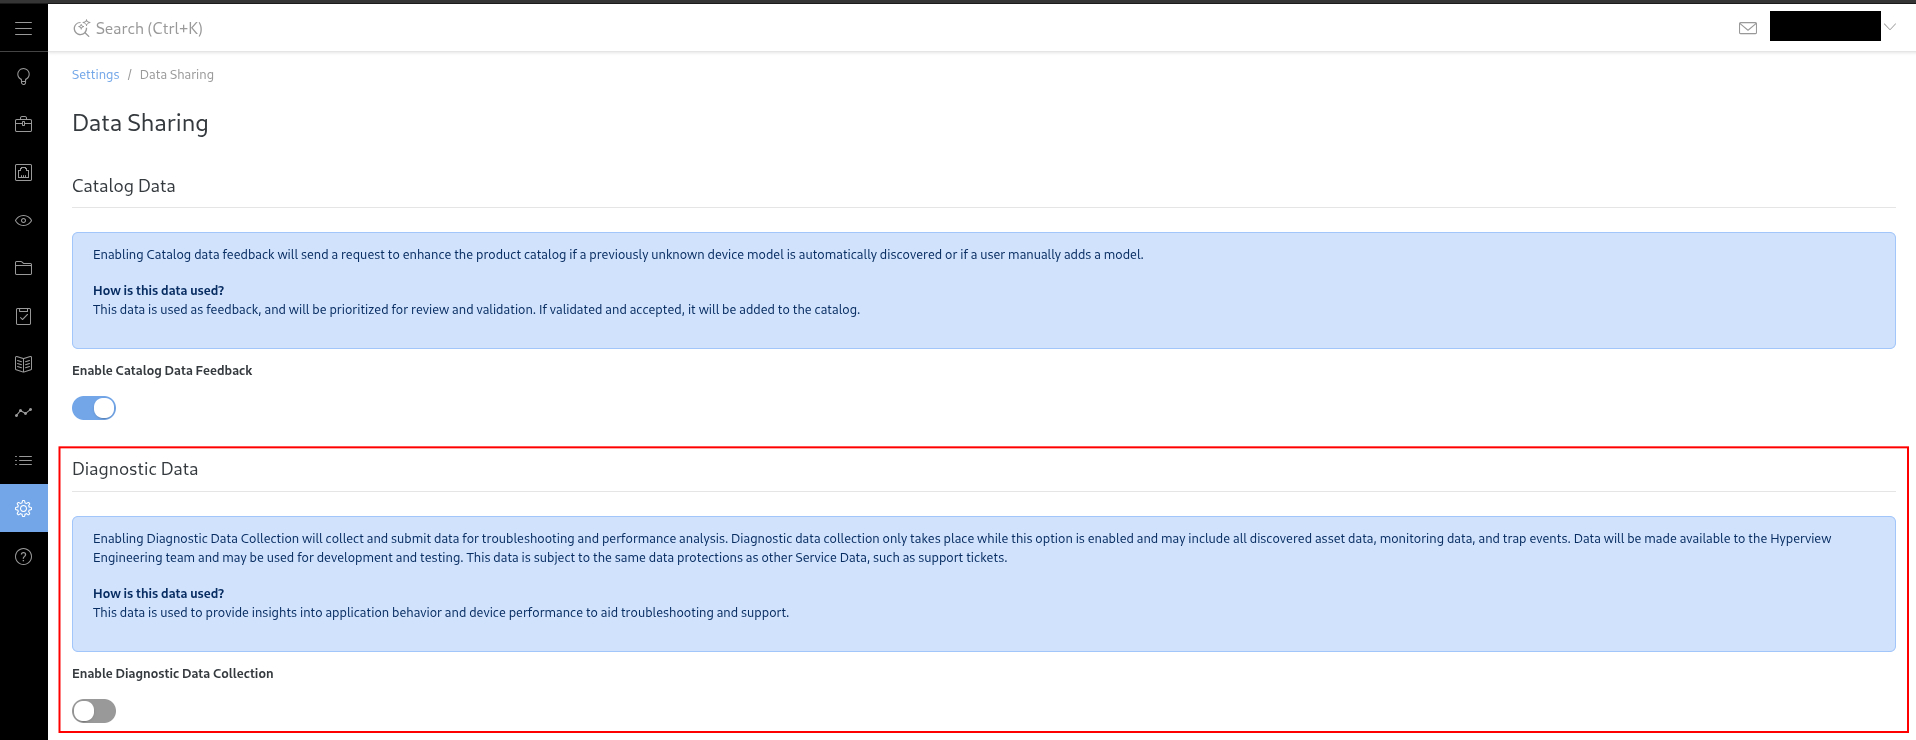Open the mail envelope icon in header
This screenshot has width=1916, height=740.
[1748, 28]
